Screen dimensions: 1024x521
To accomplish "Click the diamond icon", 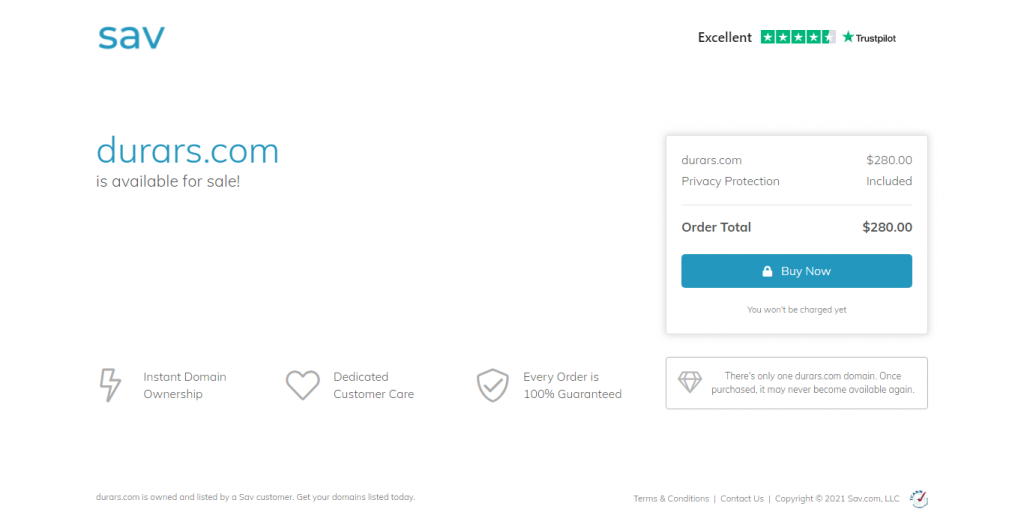I will (x=690, y=382).
